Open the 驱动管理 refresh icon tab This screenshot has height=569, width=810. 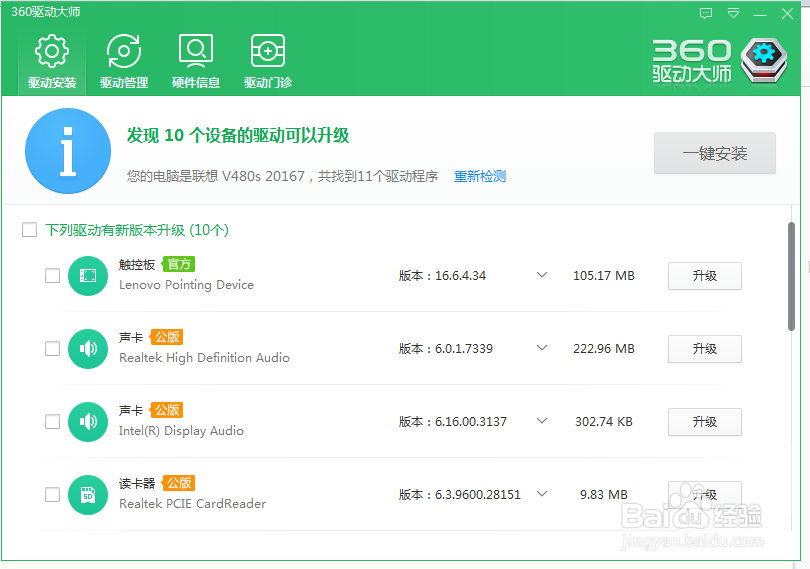pyautogui.click(x=124, y=61)
